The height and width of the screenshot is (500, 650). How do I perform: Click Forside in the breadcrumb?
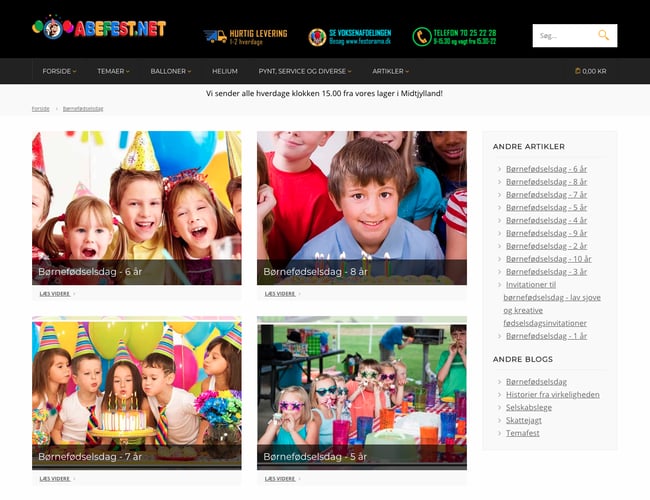tap(40, 108)
